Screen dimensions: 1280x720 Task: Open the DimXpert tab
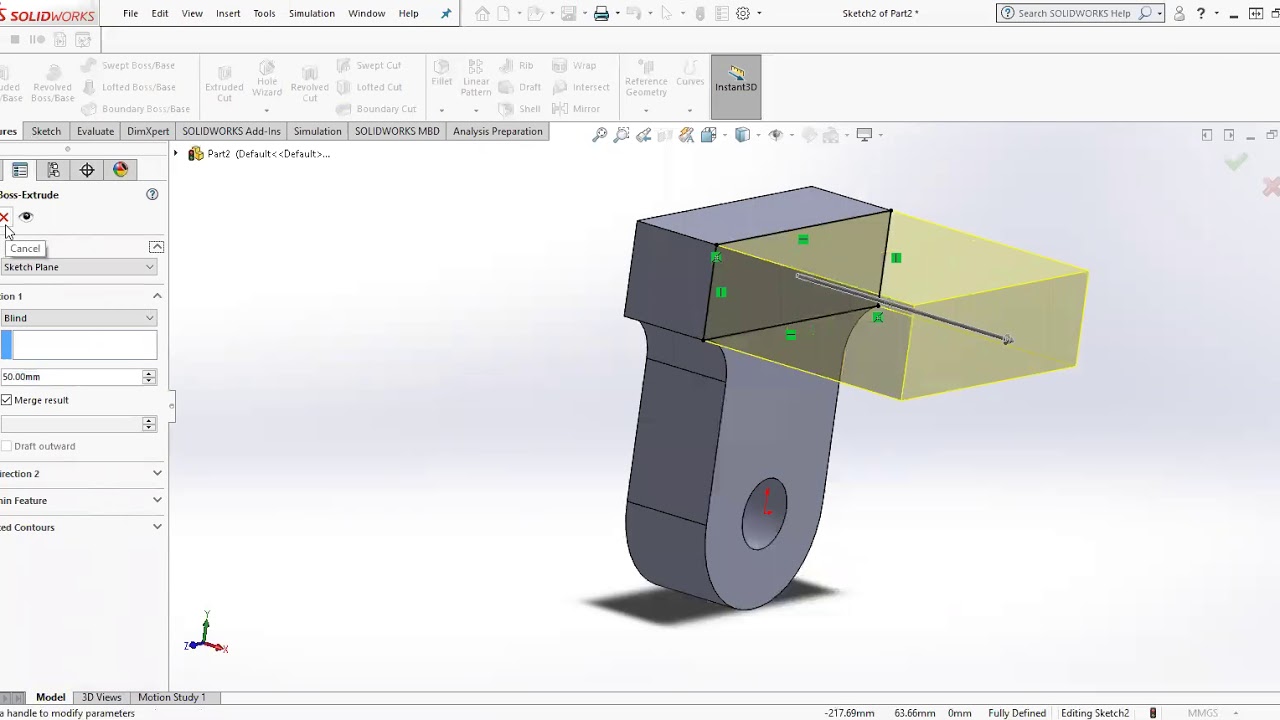point(148,131)
